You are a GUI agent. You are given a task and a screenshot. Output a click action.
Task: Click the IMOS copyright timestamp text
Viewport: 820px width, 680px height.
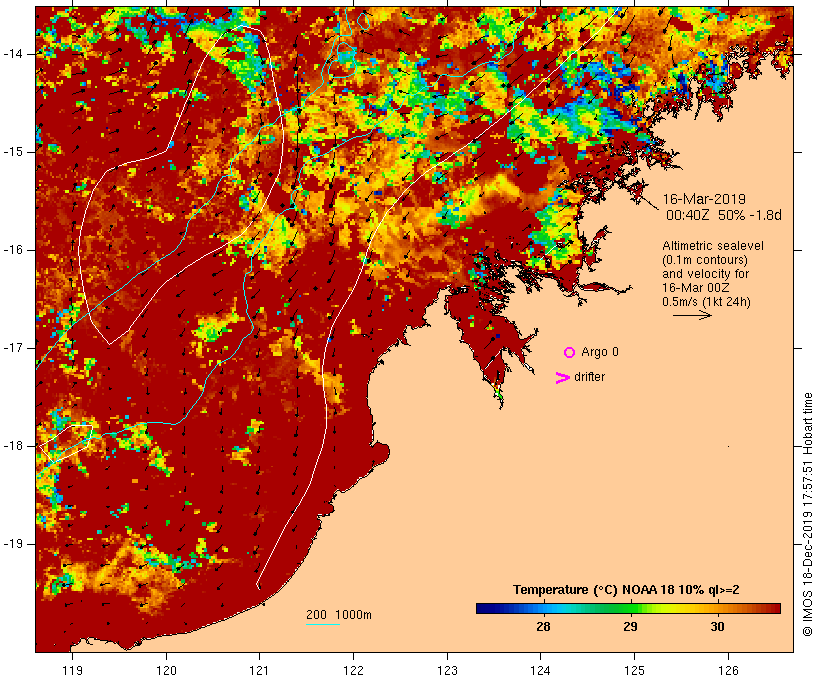point(807,515)
